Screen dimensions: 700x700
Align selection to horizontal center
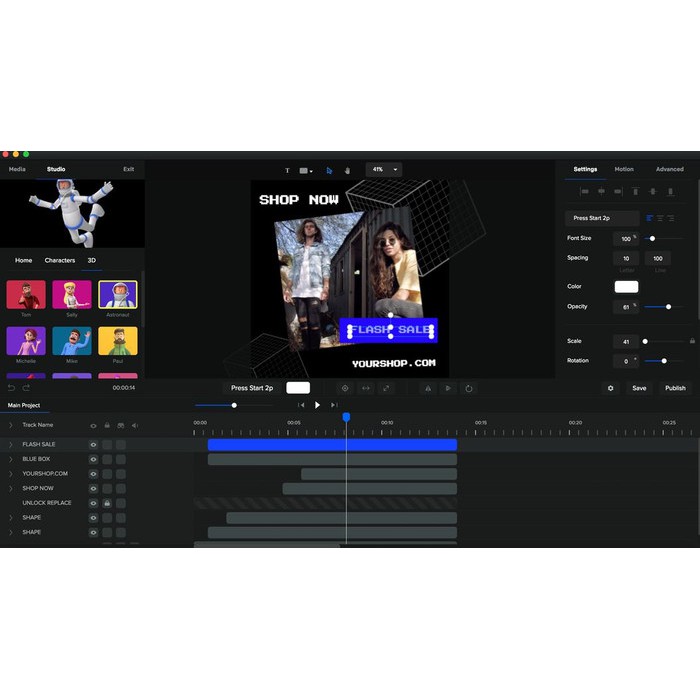[x=601, y=192]
